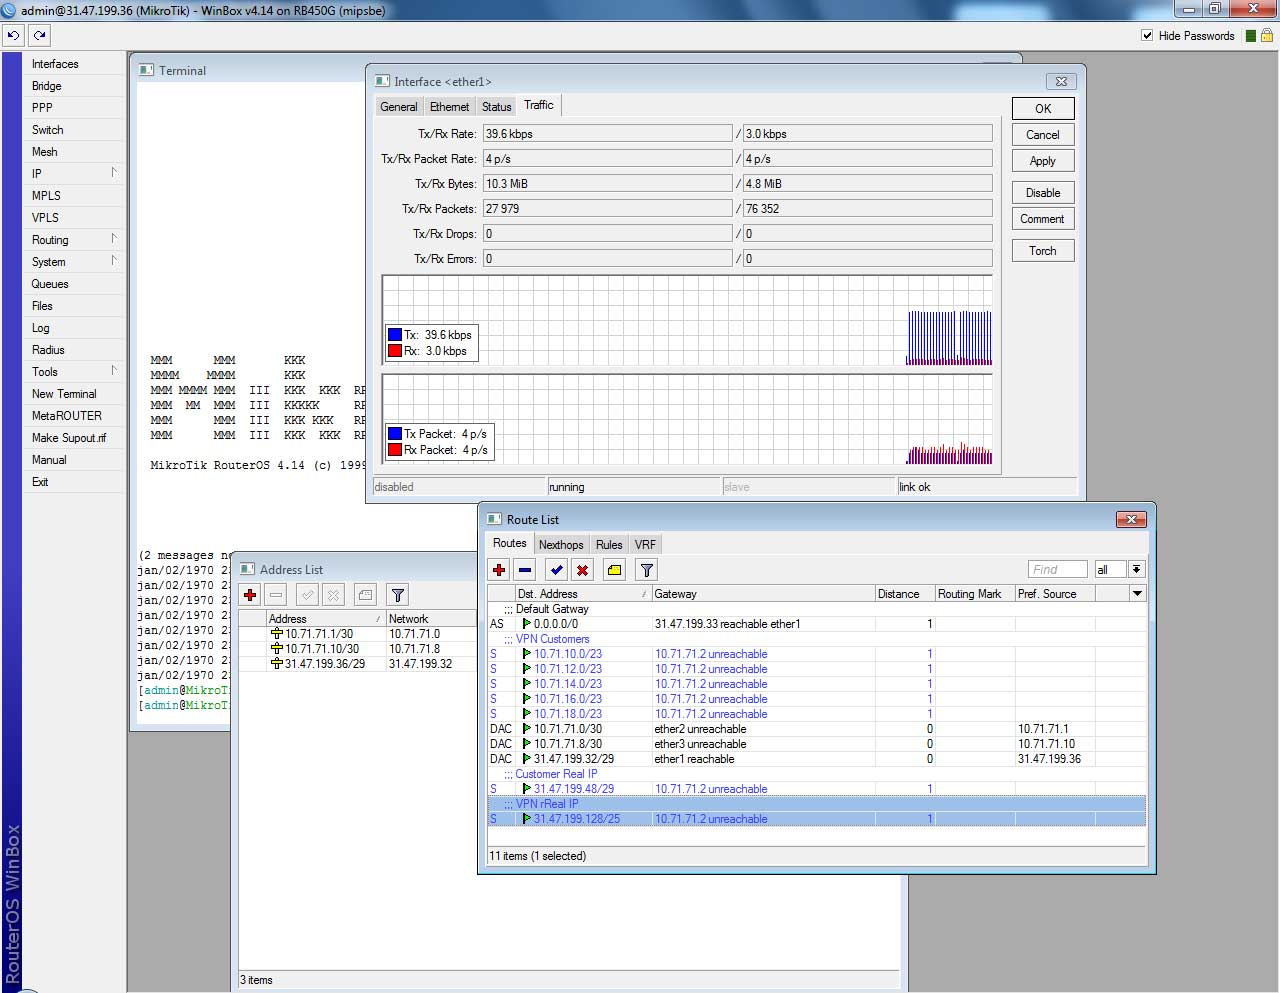The image size is (1280, 993).
Task: Click the blue Tx color swatch in the legend
Action: tap(395, 335)
